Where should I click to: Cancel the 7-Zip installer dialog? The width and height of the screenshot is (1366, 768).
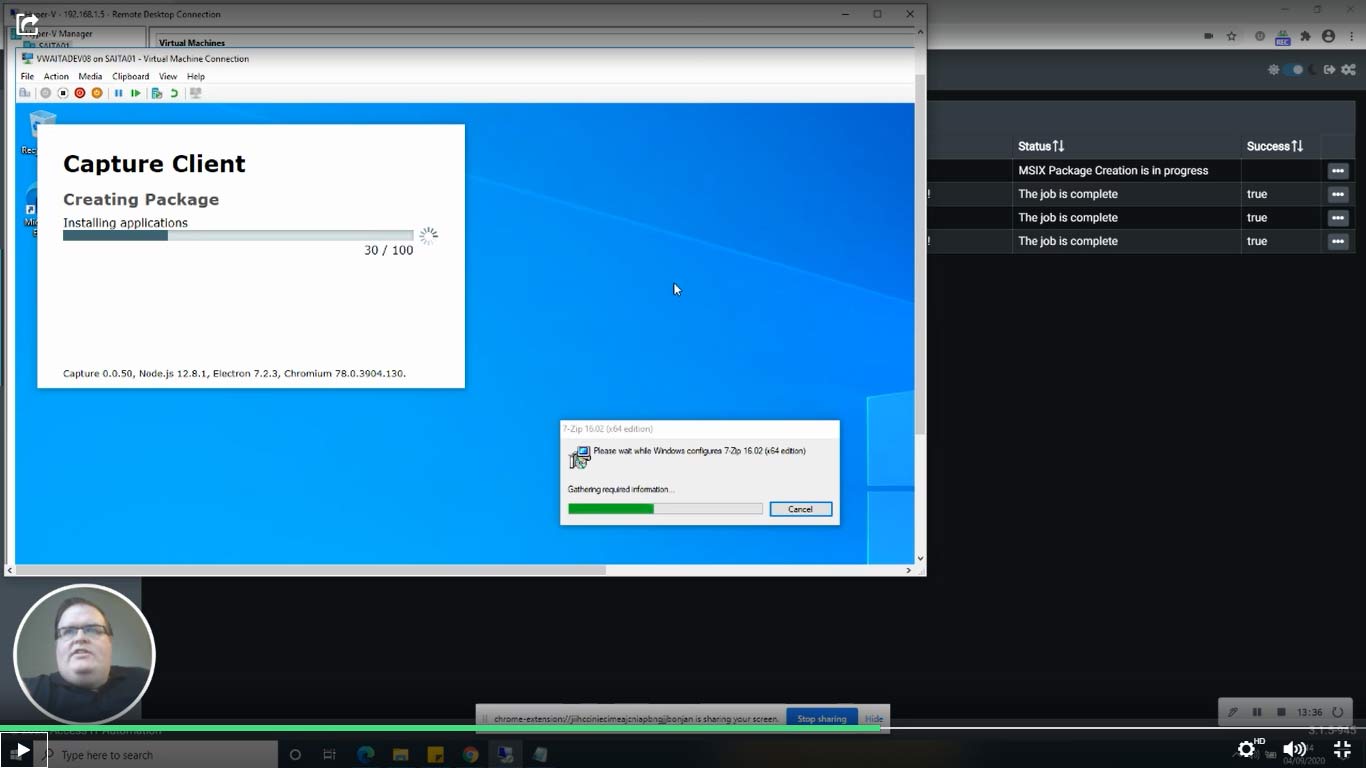tap(800, 509)
